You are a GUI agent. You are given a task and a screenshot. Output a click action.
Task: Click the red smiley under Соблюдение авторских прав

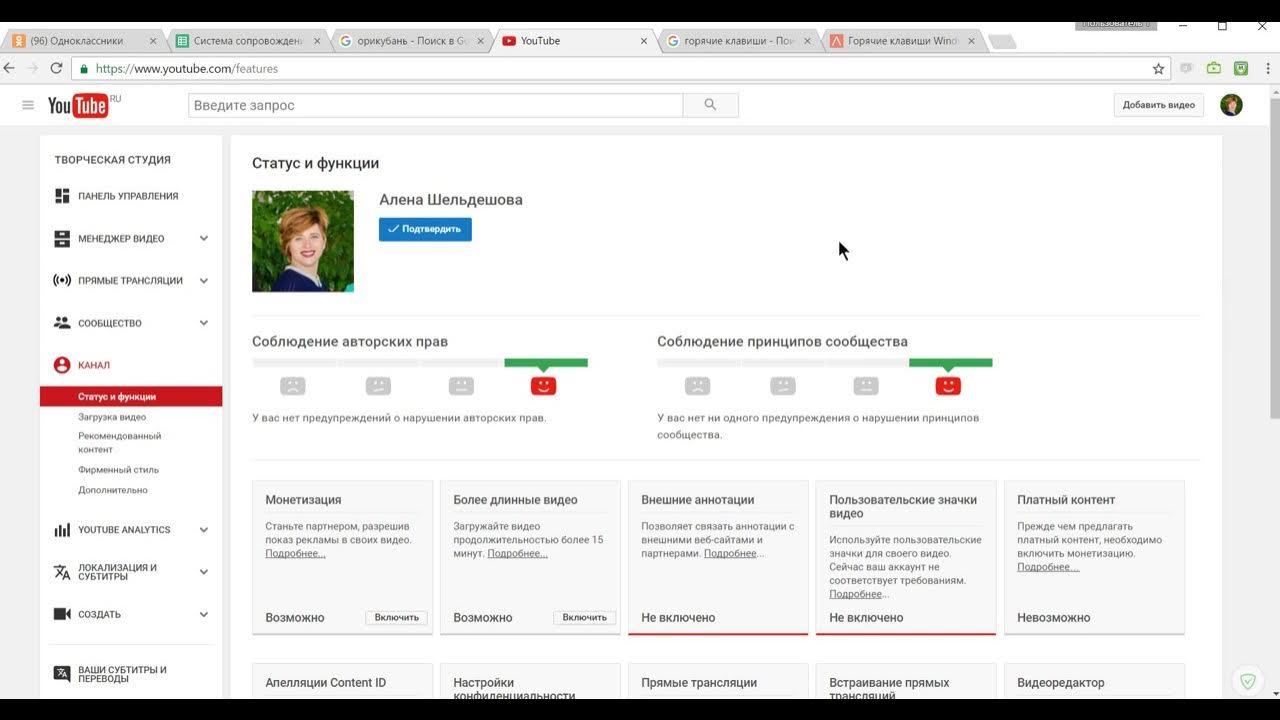[543, 385]
